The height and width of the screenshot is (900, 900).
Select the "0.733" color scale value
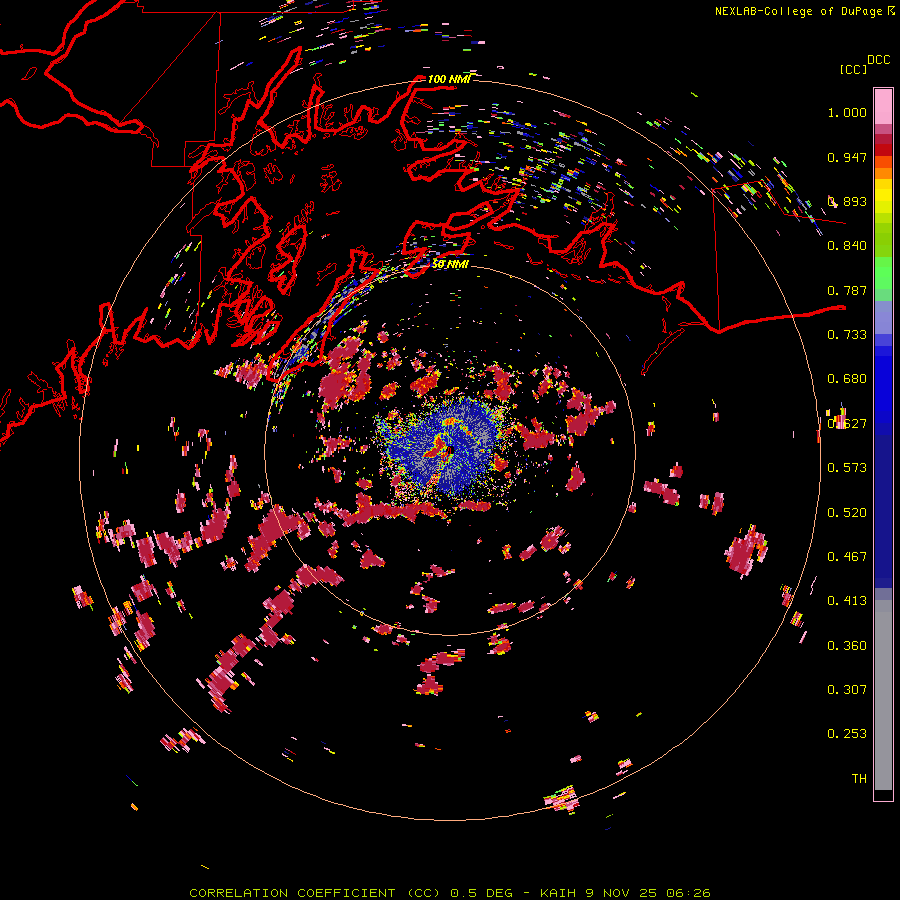pos(847,335)
